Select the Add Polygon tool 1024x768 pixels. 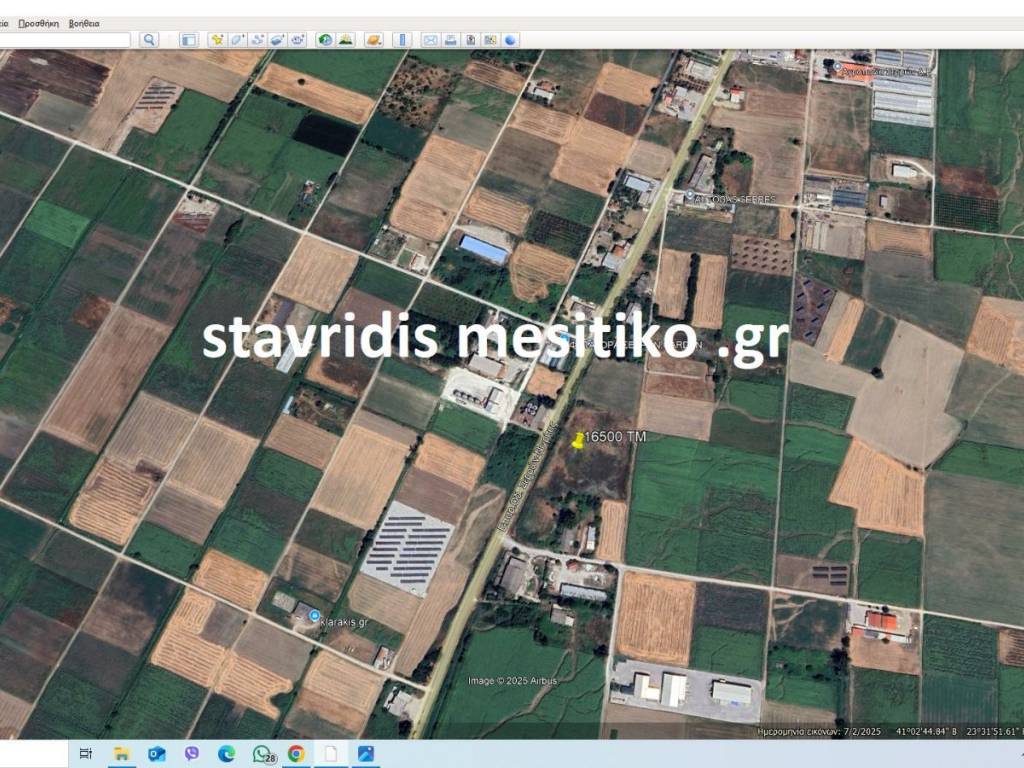[x=237, y=40]
